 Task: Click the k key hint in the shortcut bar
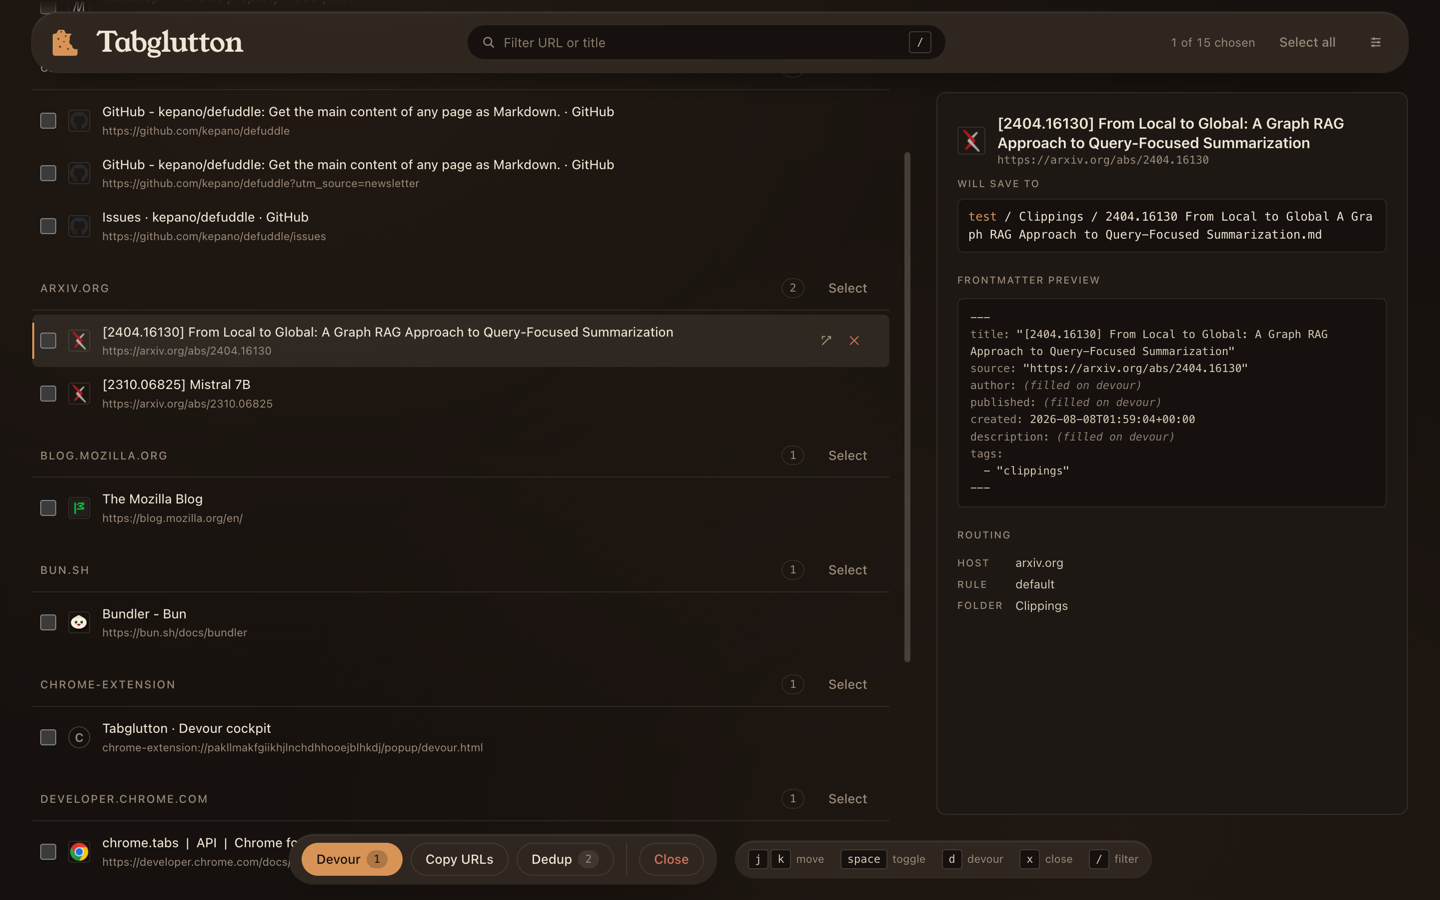pyautogui.click(x=781, y=859)
